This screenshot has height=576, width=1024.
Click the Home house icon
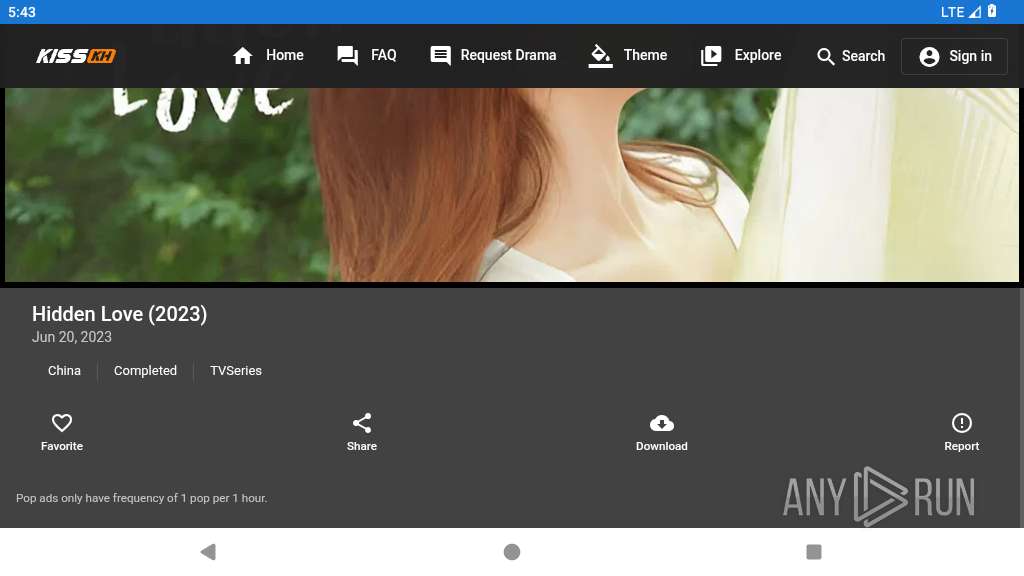click(x=242, y=56)
